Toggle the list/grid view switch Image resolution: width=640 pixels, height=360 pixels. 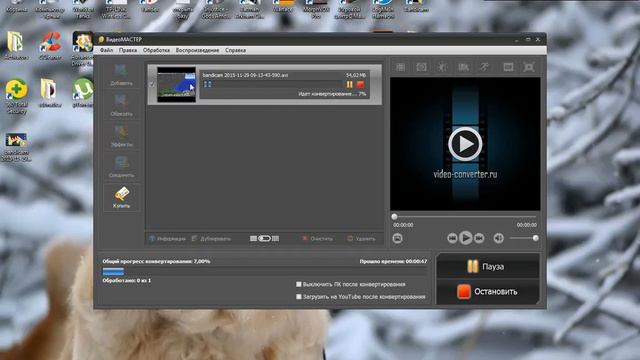[264, 238]
